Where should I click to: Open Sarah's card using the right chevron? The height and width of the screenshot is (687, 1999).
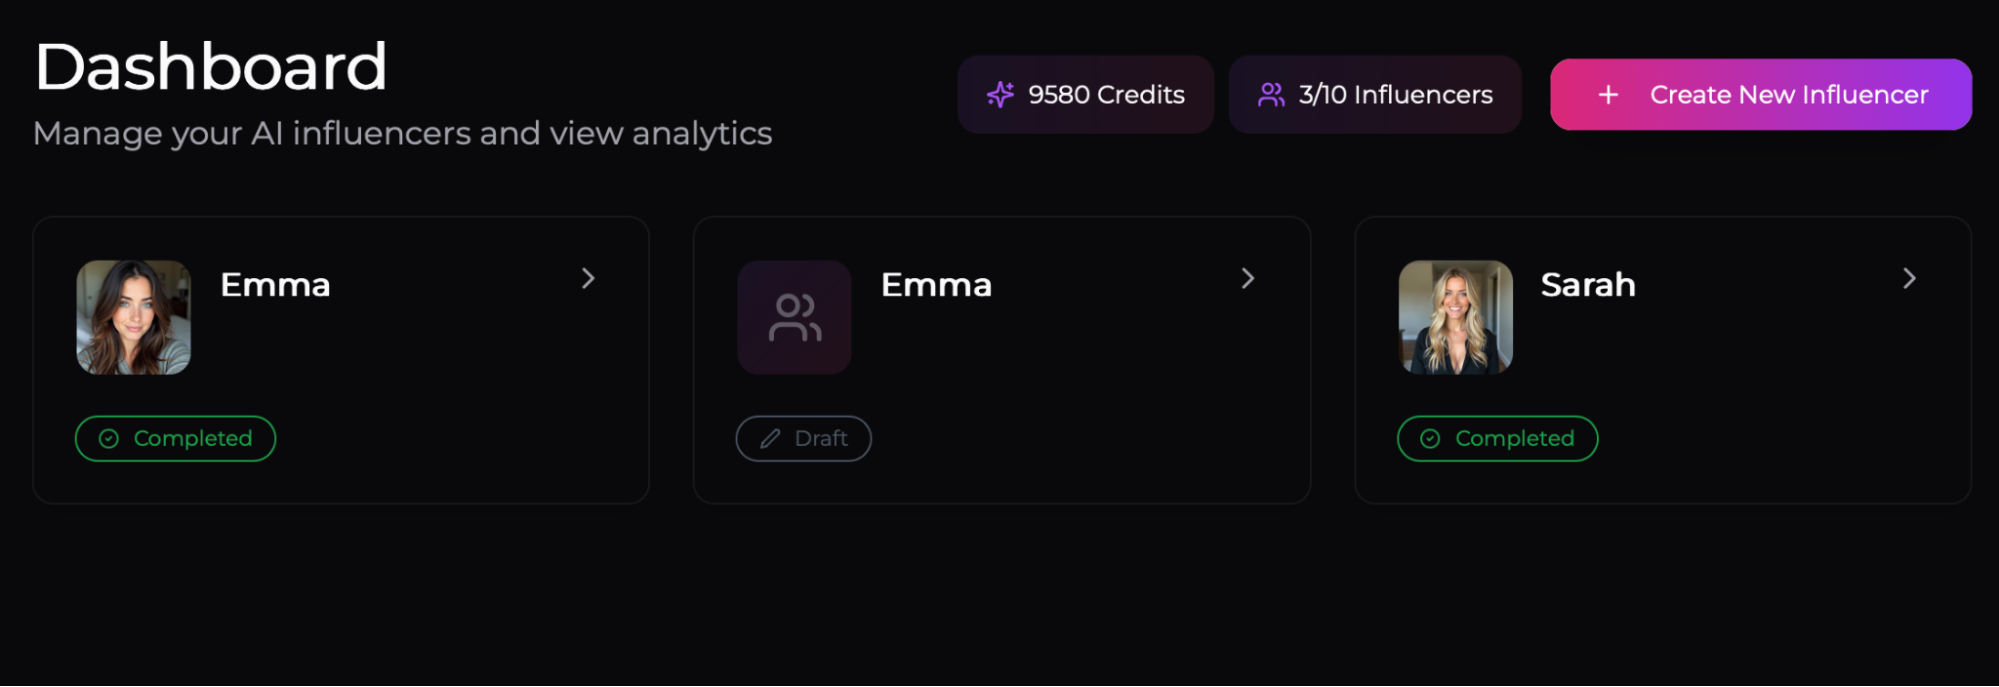pos(1909,279)
